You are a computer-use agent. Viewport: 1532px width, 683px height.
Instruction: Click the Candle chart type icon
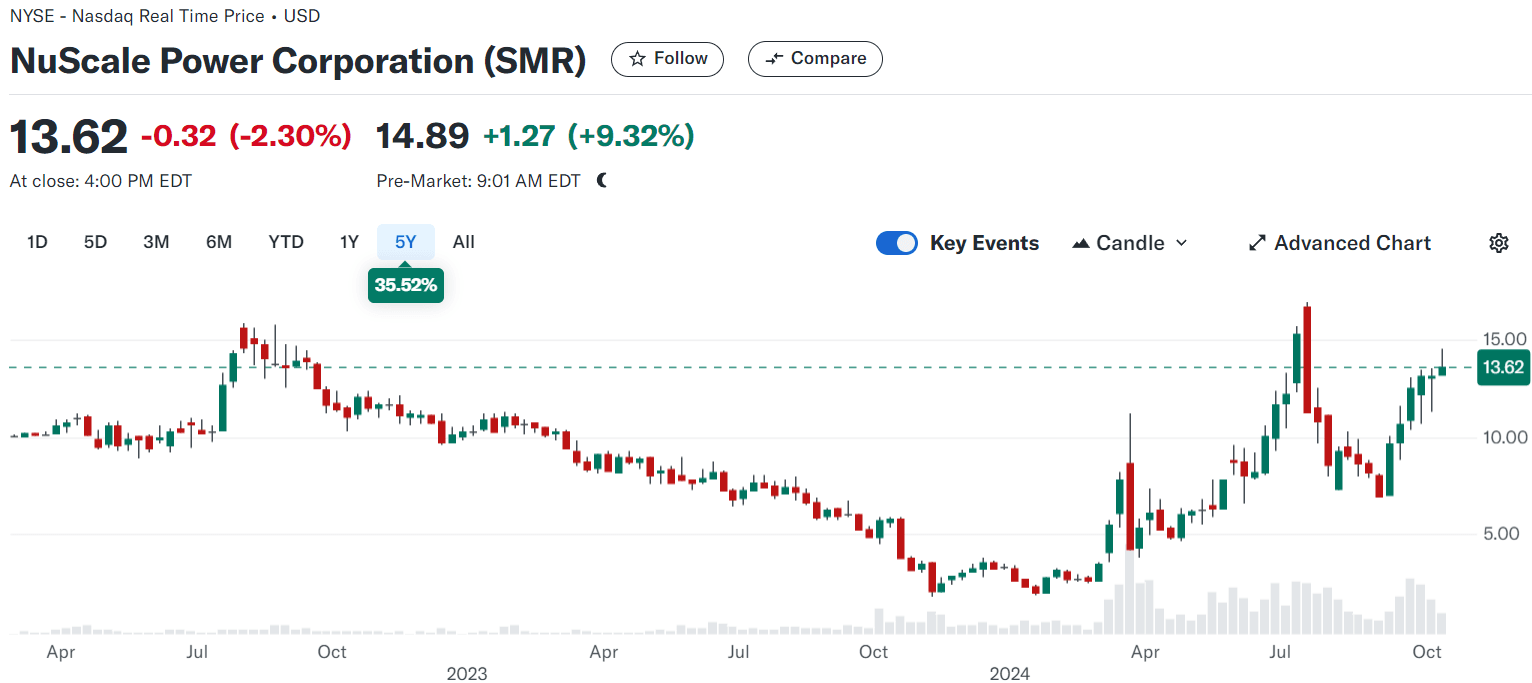pos(1081,243)
